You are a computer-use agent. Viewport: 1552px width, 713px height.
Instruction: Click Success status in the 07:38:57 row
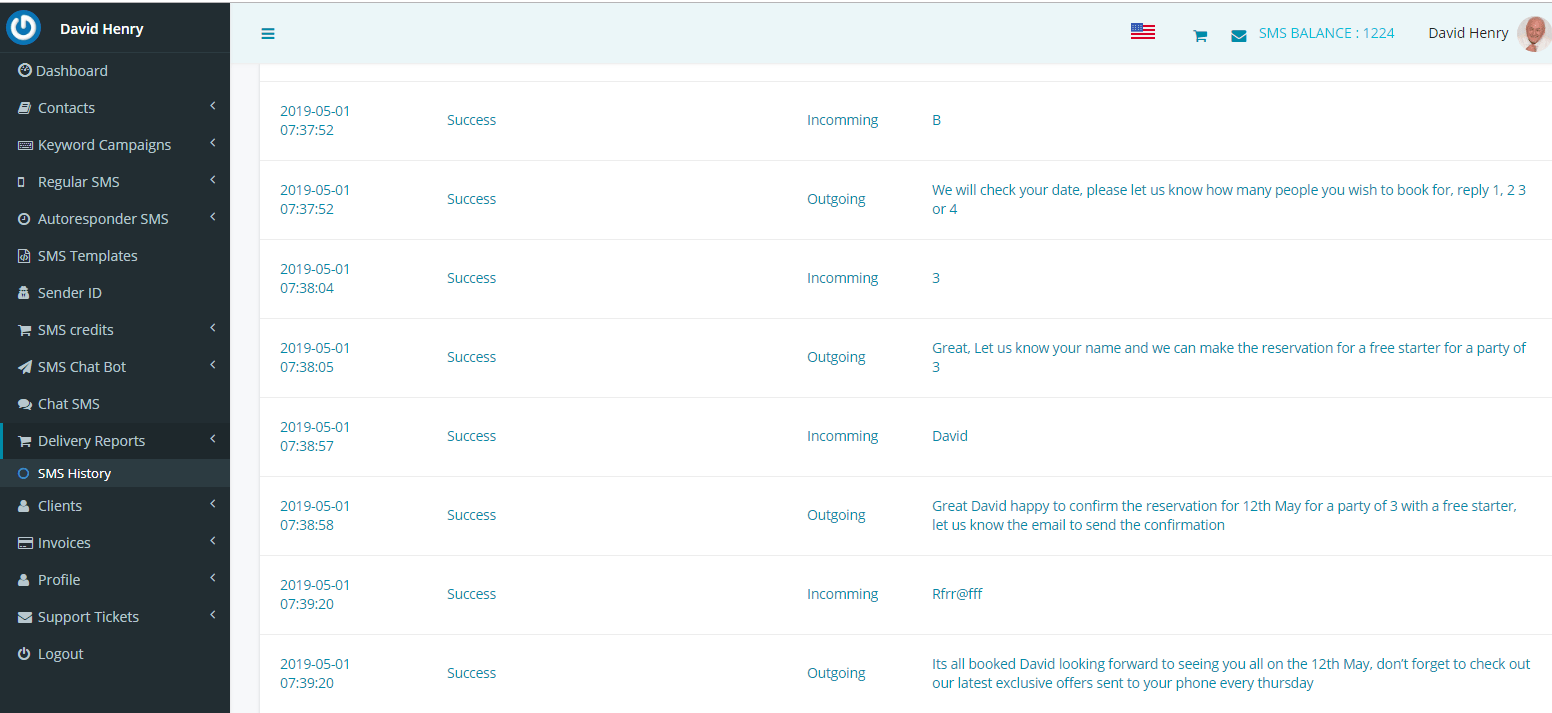pyautogui.click(x=471, y=436)
